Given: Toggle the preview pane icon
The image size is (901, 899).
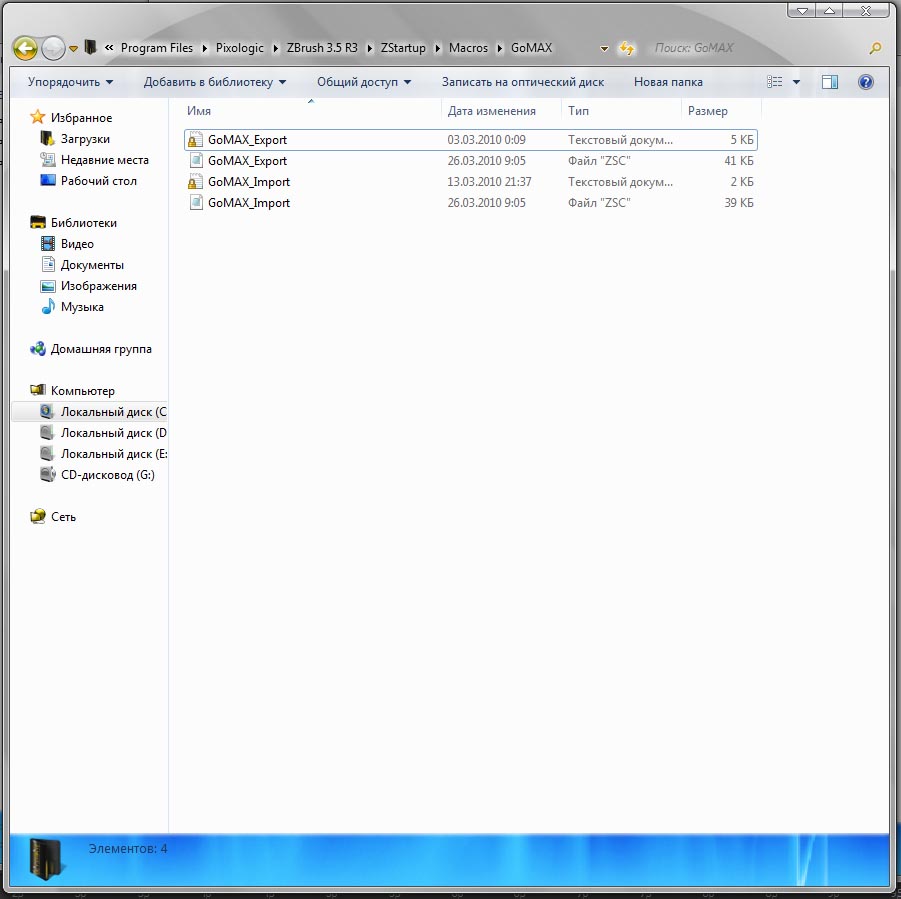Looking at the screenshot, I should tap(830, 82).
